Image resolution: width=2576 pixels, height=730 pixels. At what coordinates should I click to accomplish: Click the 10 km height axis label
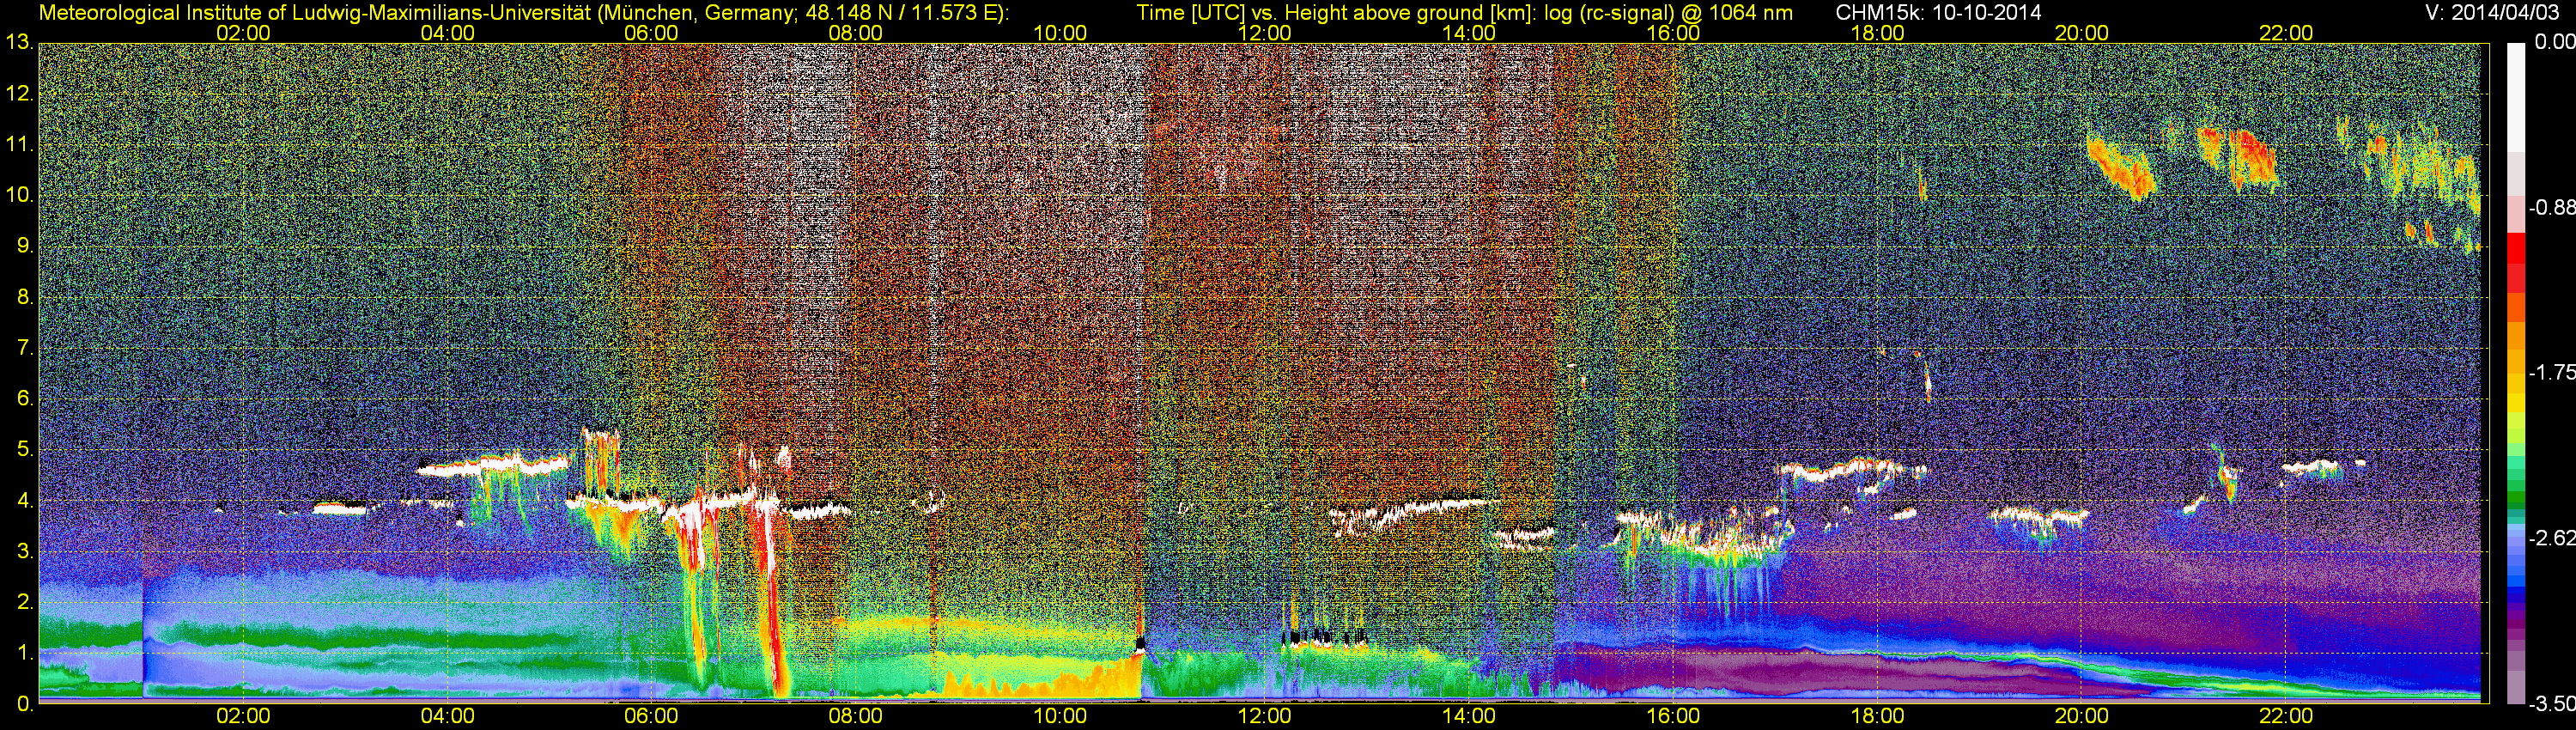(x=19, y=194)
